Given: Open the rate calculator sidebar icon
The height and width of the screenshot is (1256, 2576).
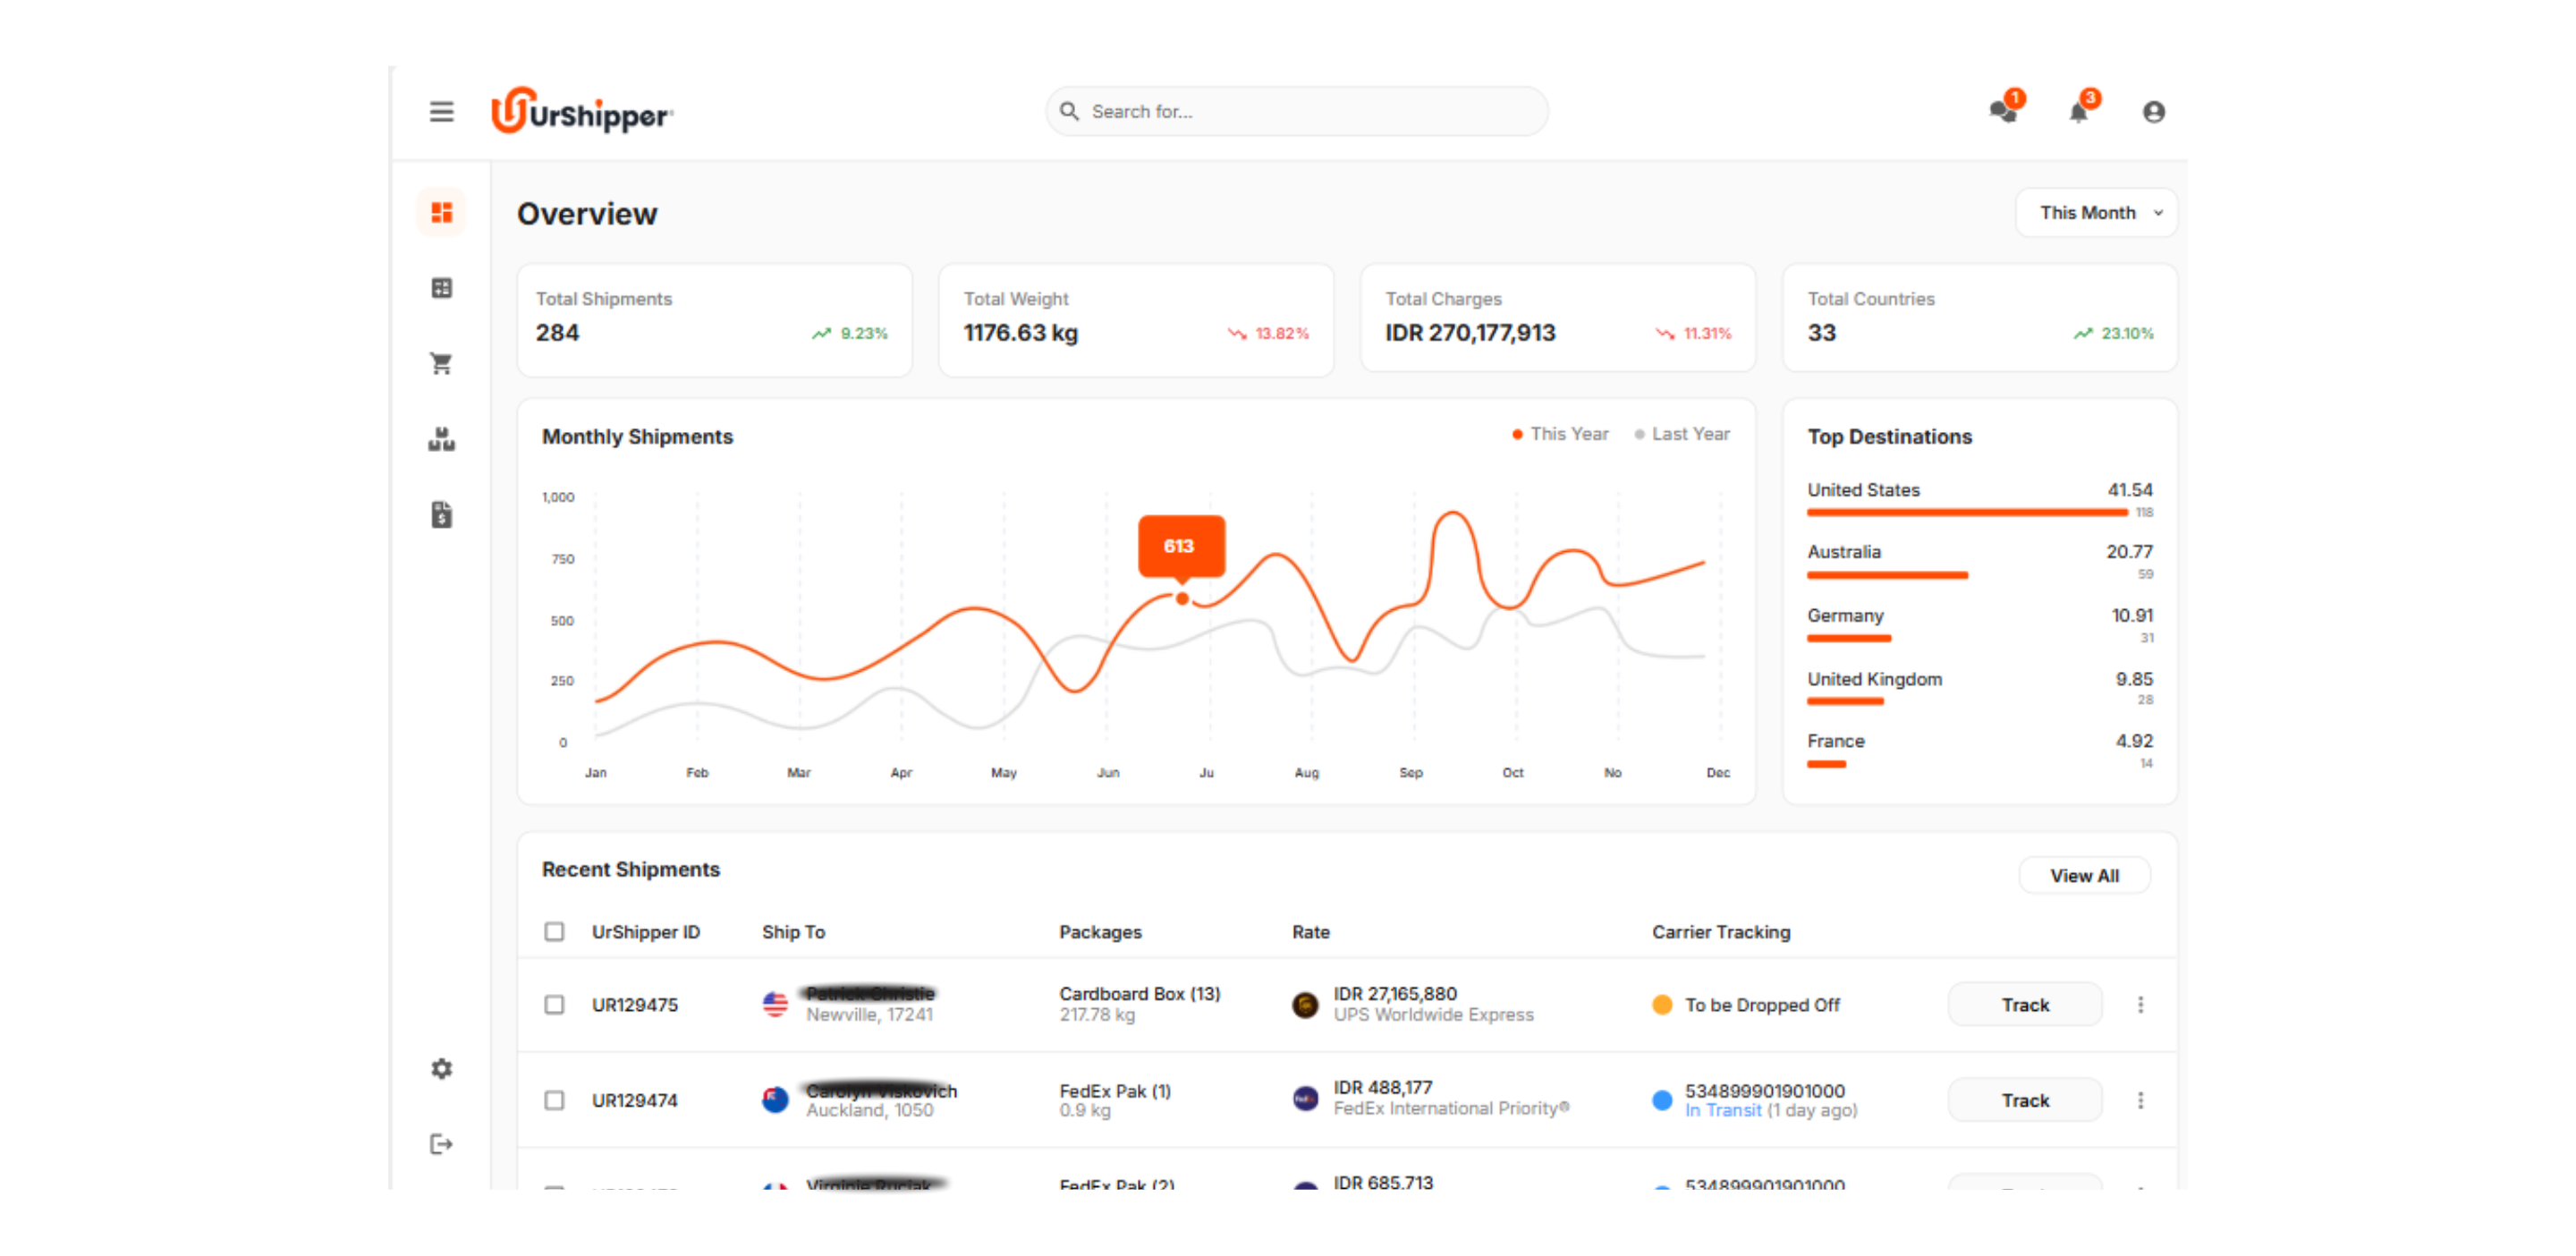Looking at the screenshot, I should [441, 288].
